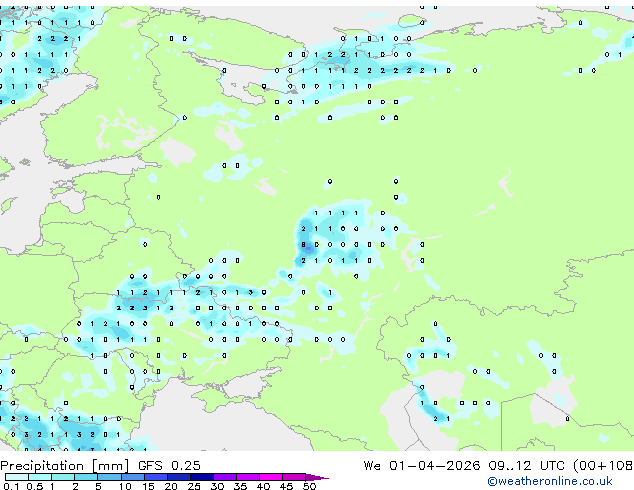Screen dimensions: 634x490
Task: Select the 5–10 mm legend swatch
Action: tap(109, 477)
